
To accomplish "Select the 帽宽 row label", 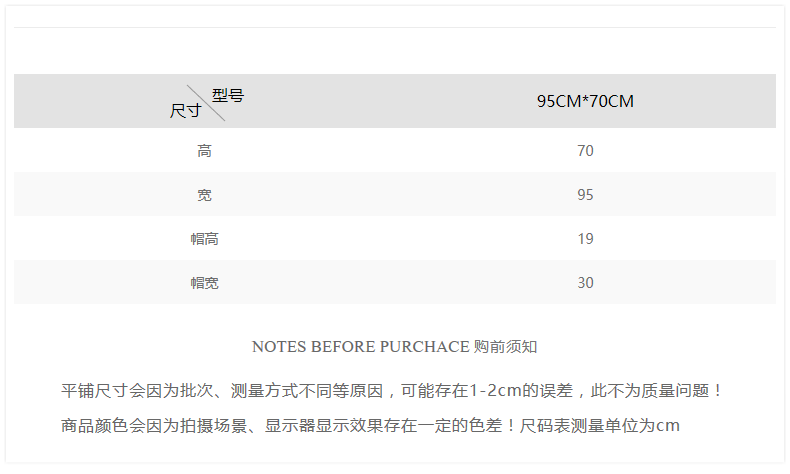I will click(x=204, y=283).
